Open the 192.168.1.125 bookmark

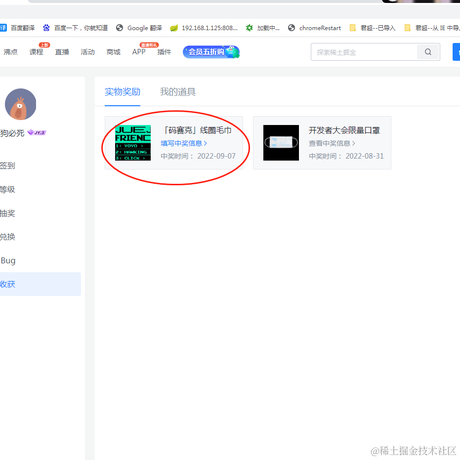[x=204, y=28]
